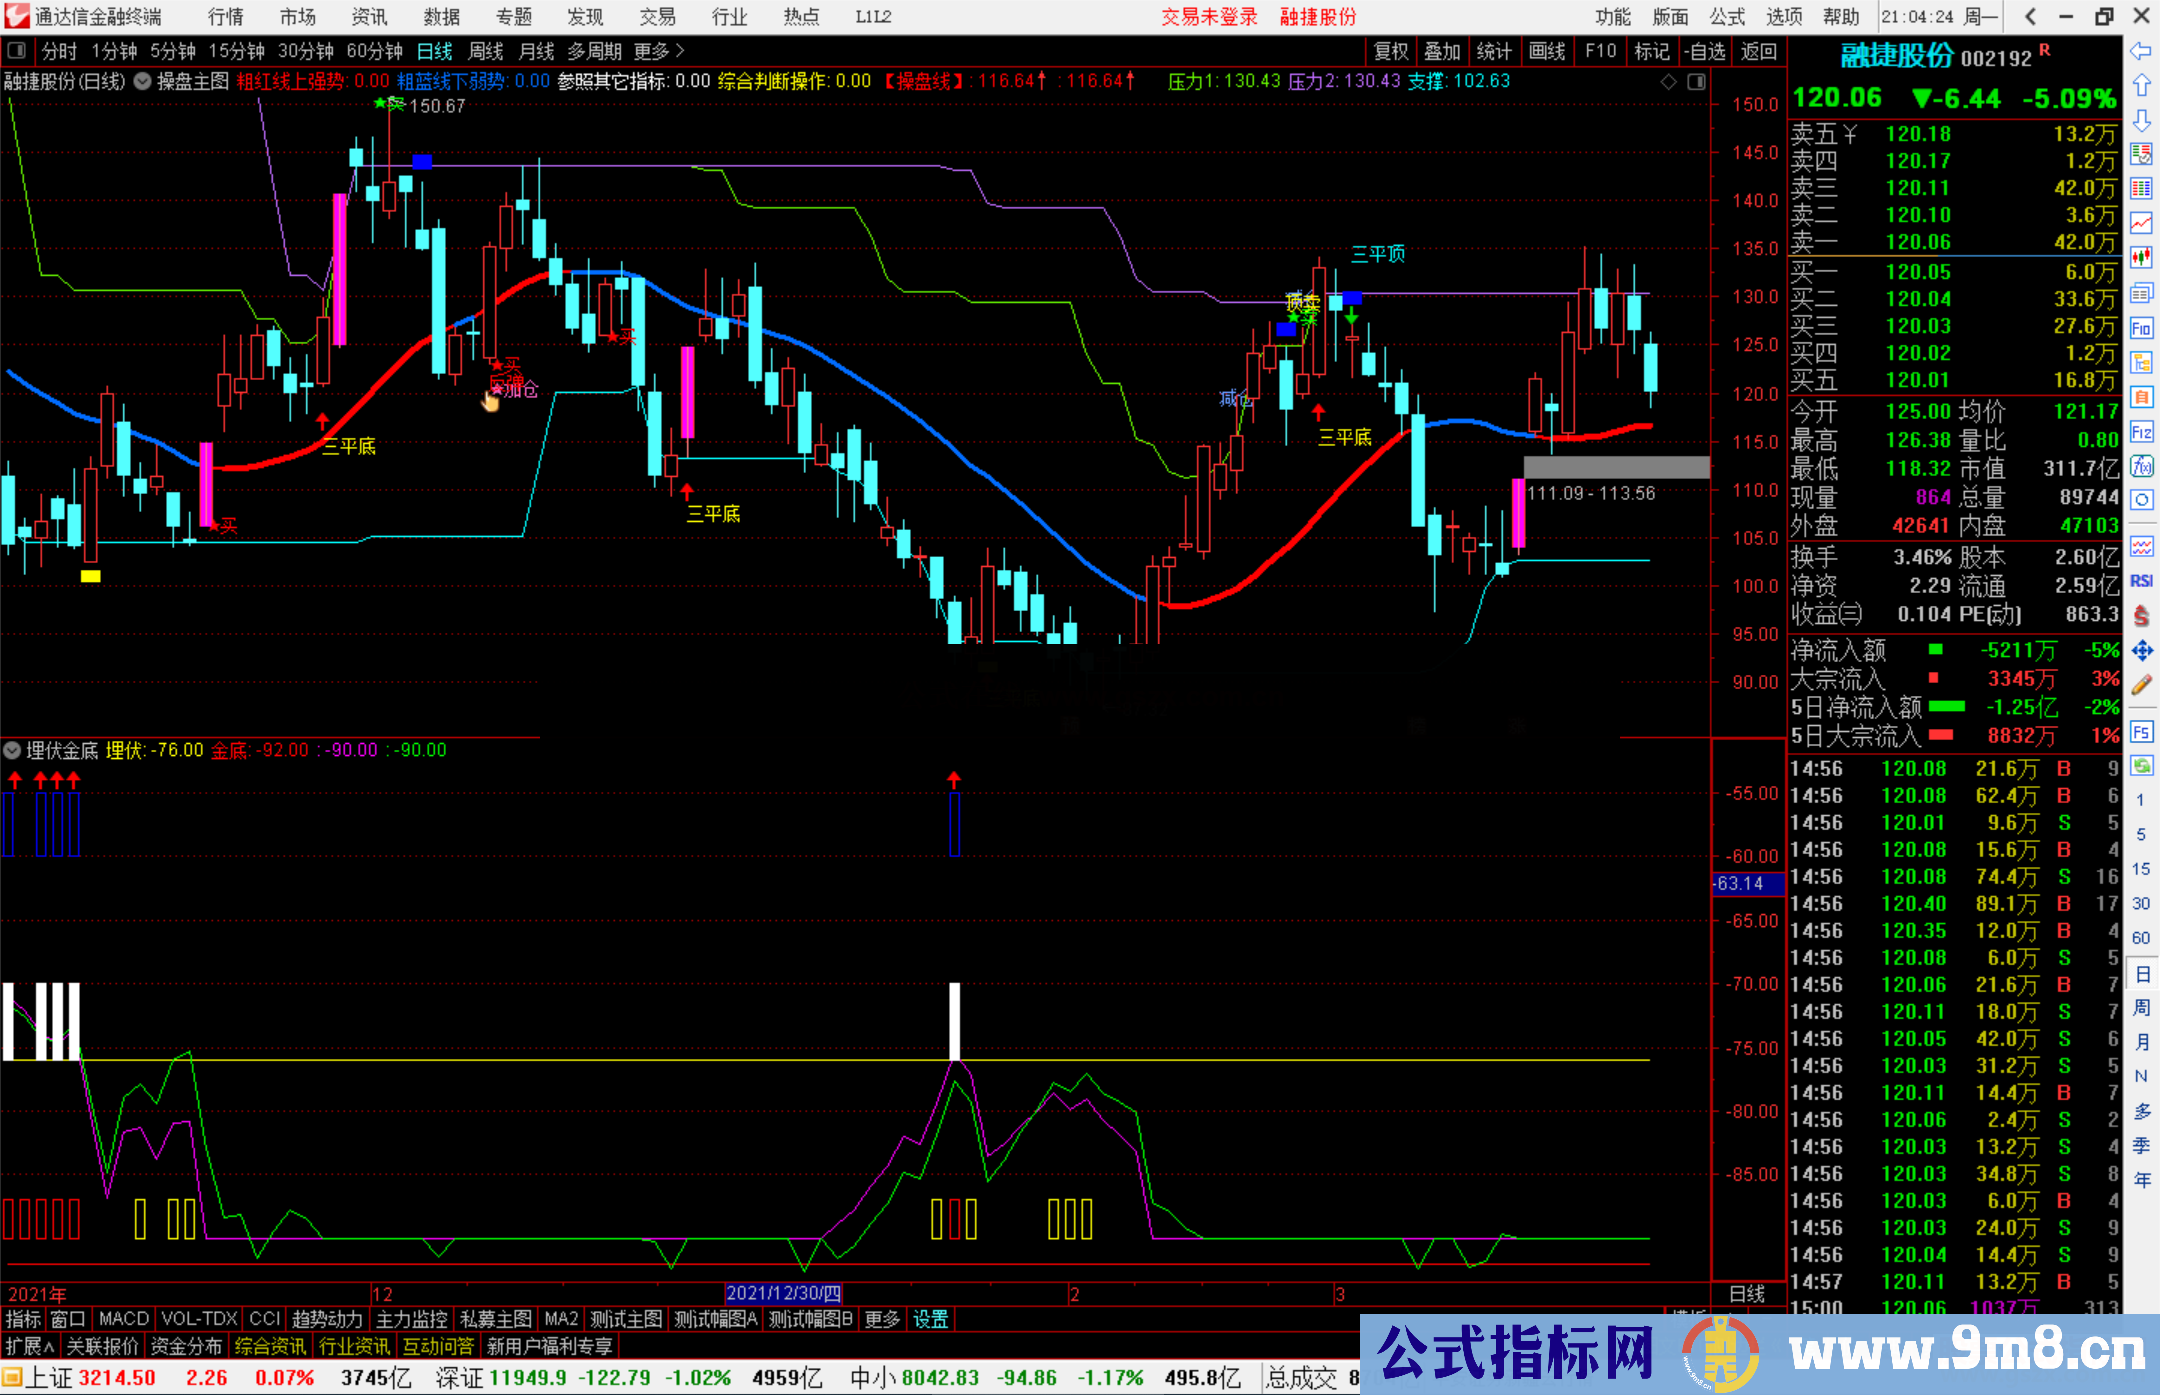Open the F10 company info sidebar icon
This screenshot has height=1395, width=2160.
coord(2141,328)
